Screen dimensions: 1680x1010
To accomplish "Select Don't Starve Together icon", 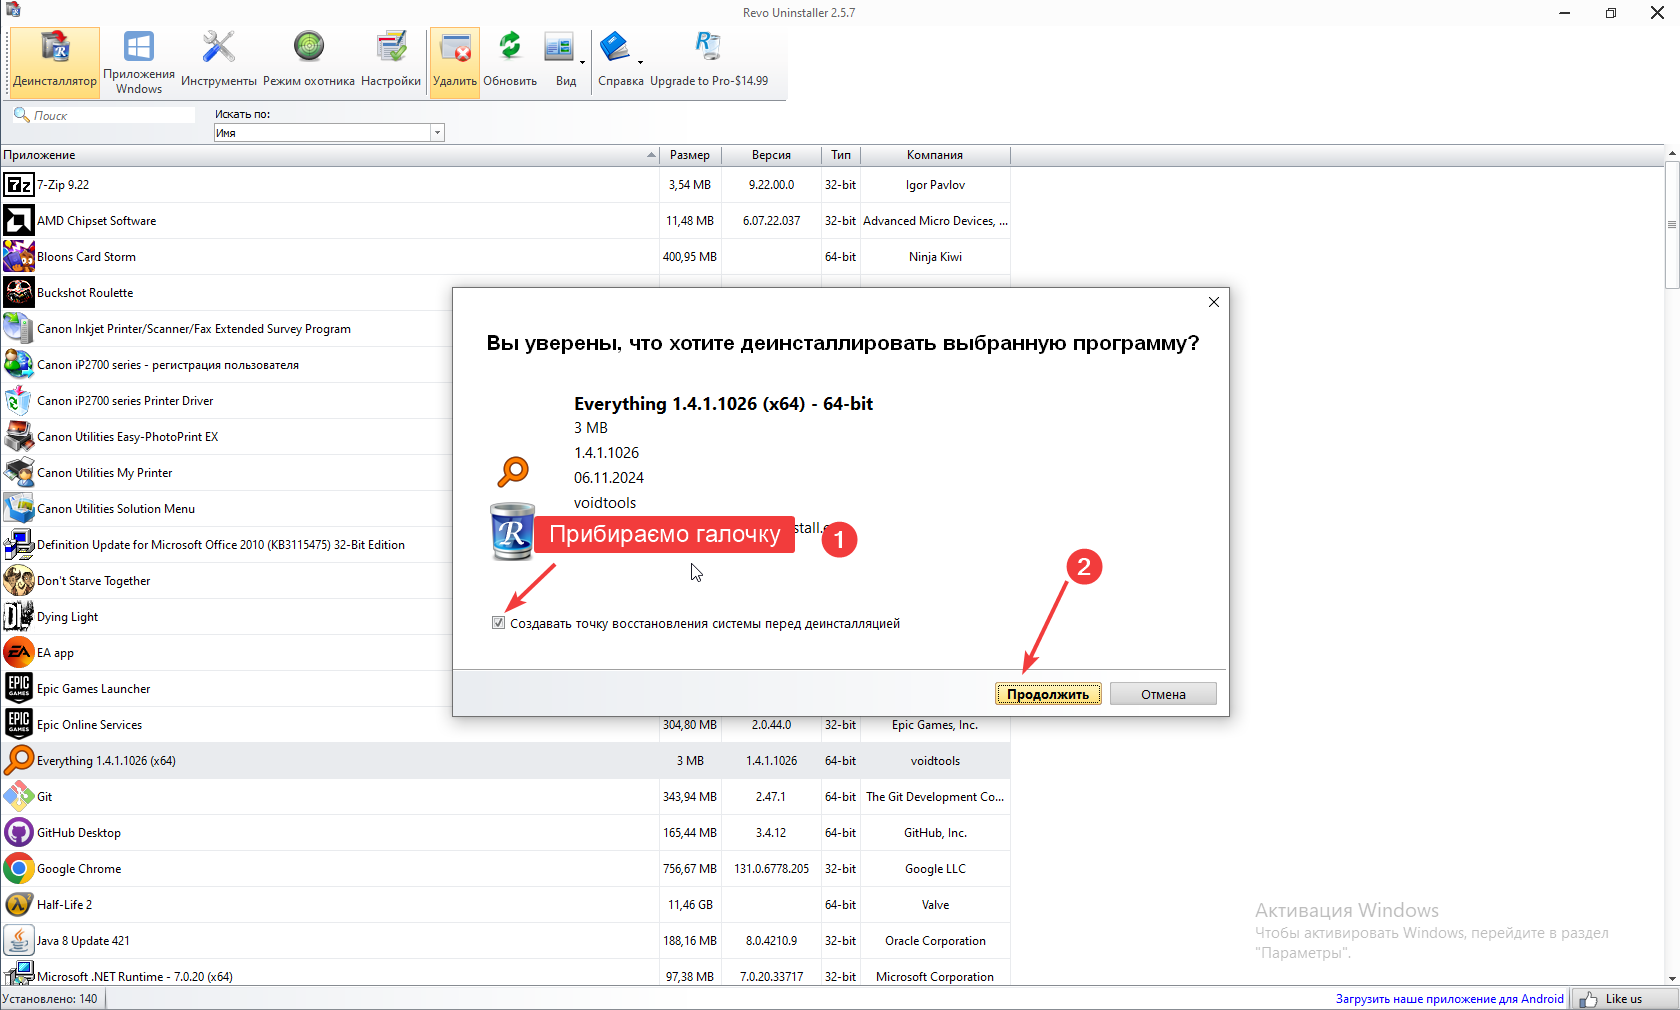I will [18, 581].
